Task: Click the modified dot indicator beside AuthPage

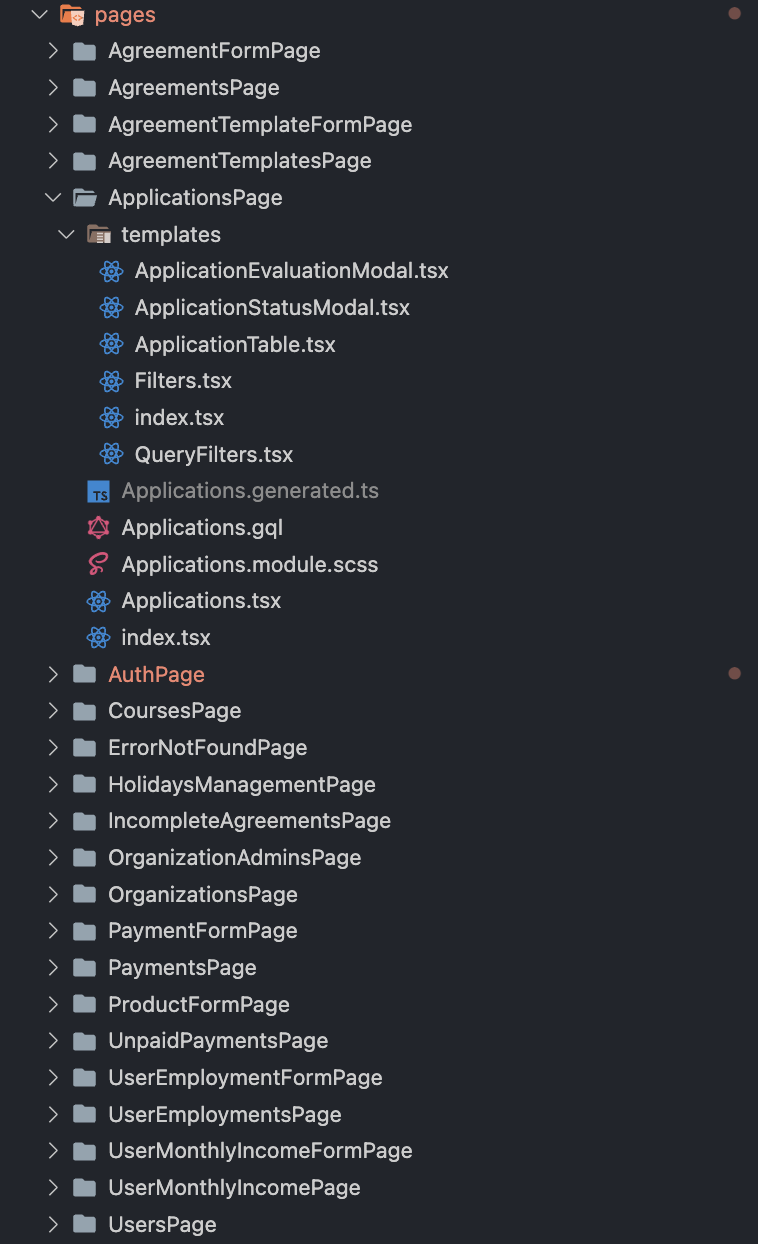Action: coord(735,674)
